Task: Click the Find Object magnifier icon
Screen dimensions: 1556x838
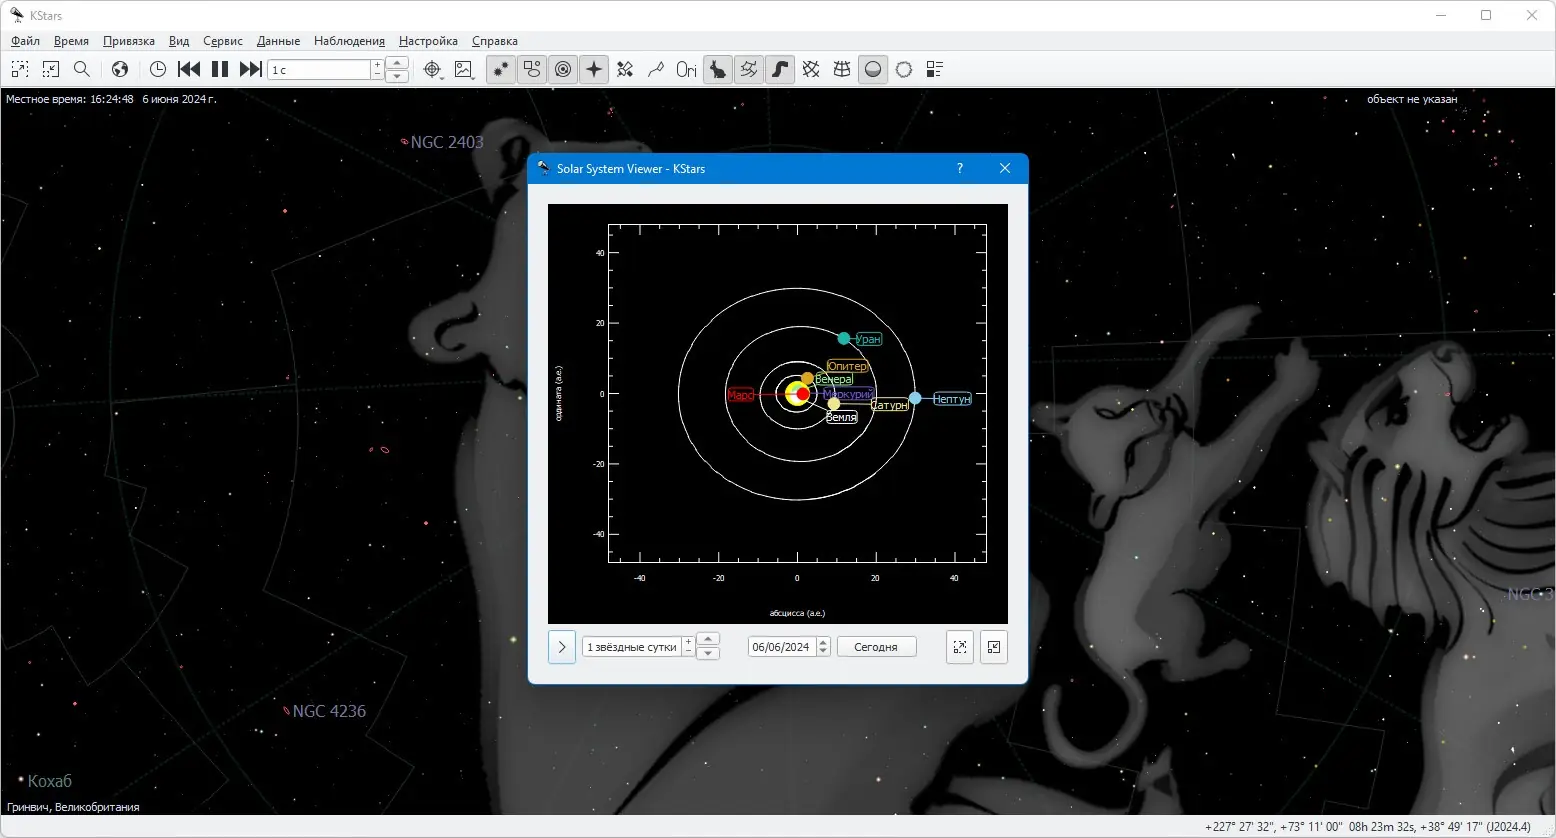Action: coord(82,69)
